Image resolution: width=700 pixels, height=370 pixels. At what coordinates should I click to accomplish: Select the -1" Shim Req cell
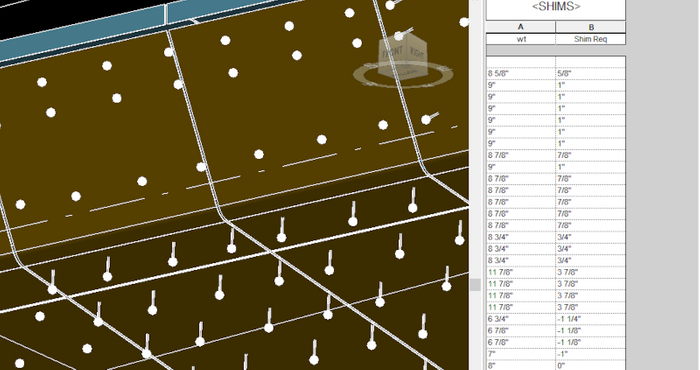(591, 354)
